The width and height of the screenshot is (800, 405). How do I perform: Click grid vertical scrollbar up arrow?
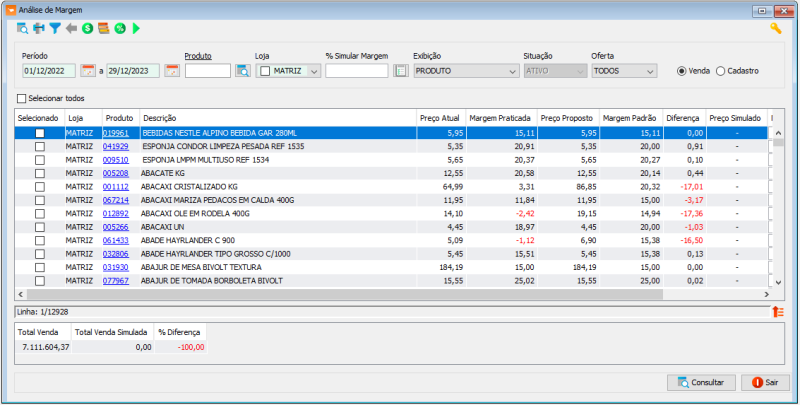click(778, 133)
